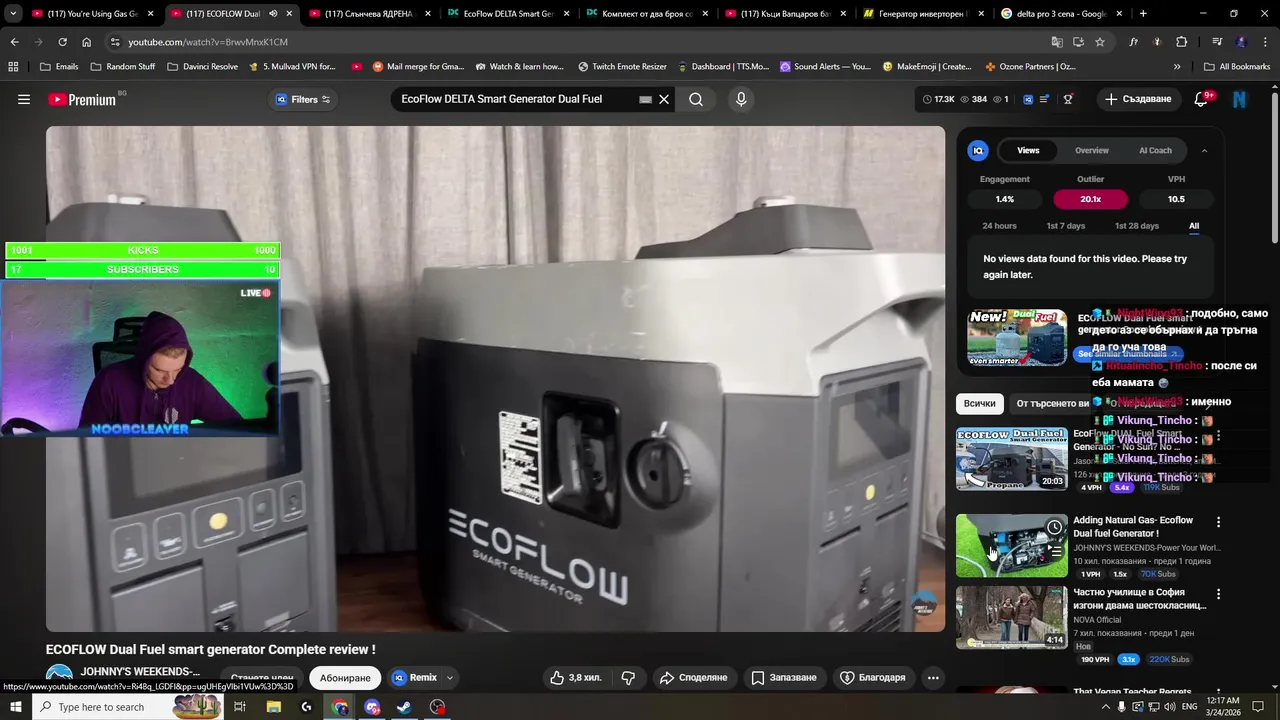Image resolution: width=1280 pixels, height=720 pixels.
Task: Mute the ECOFLOW Dual tab audio
Action: 272,14
